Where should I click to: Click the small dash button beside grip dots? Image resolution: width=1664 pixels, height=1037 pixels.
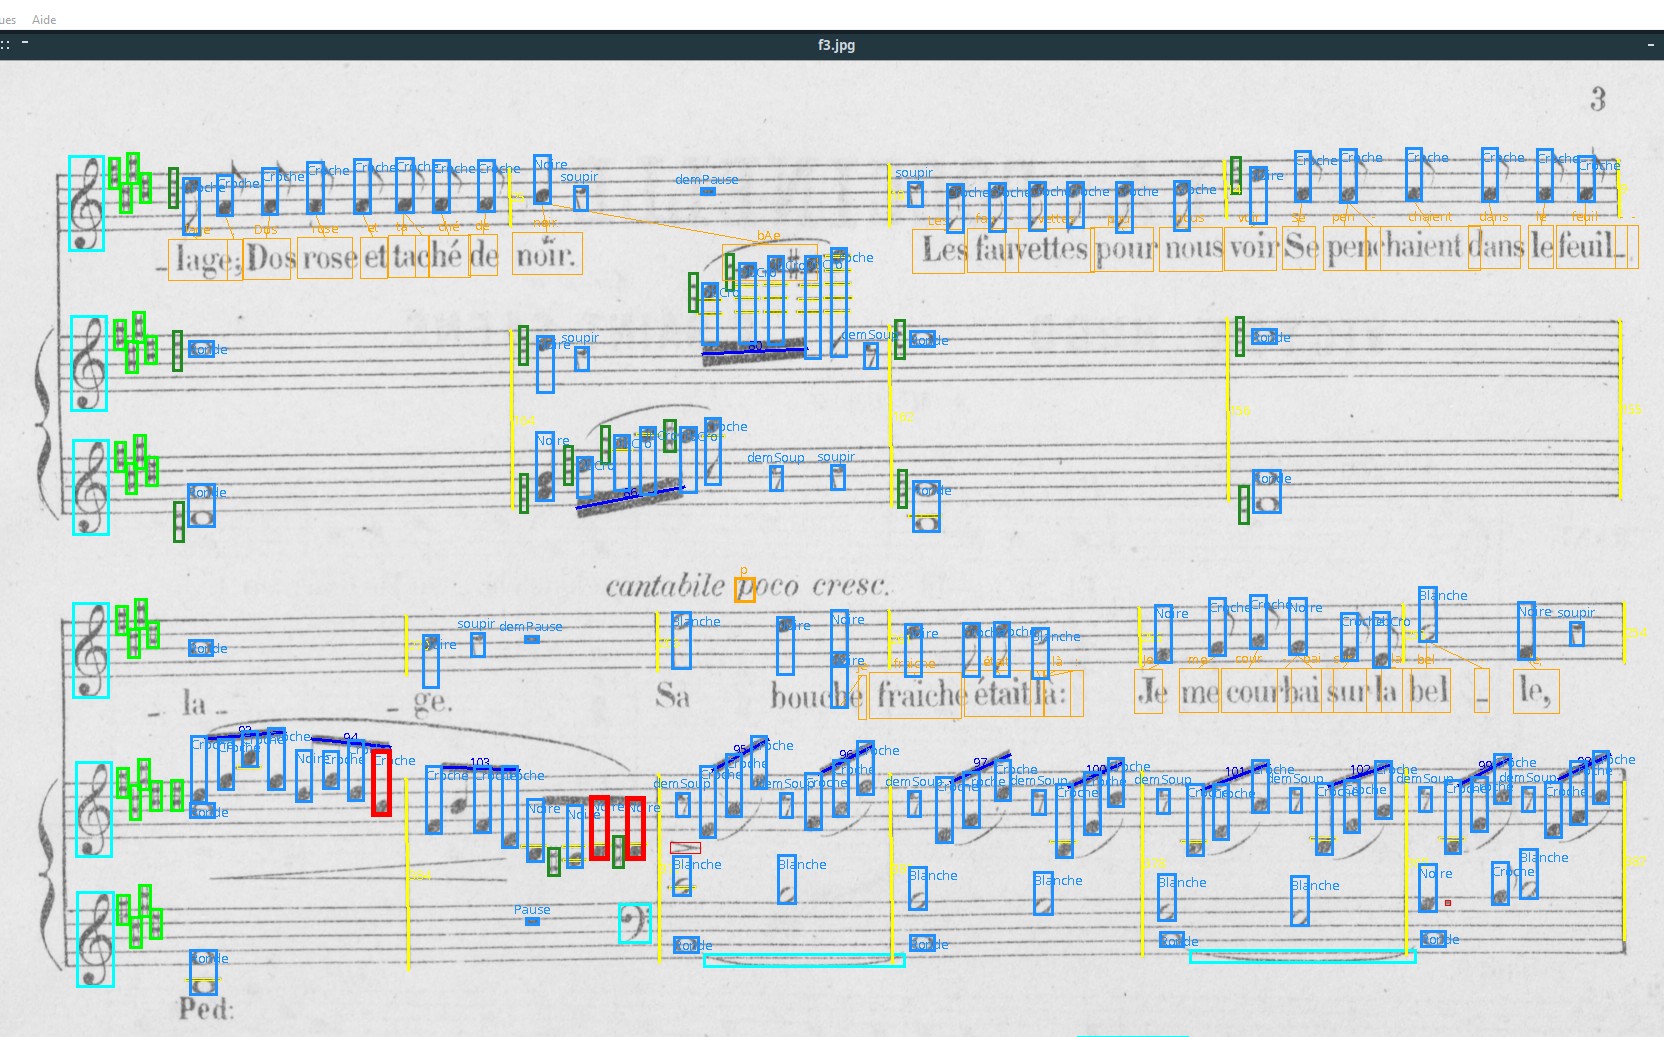click(24, 43)
